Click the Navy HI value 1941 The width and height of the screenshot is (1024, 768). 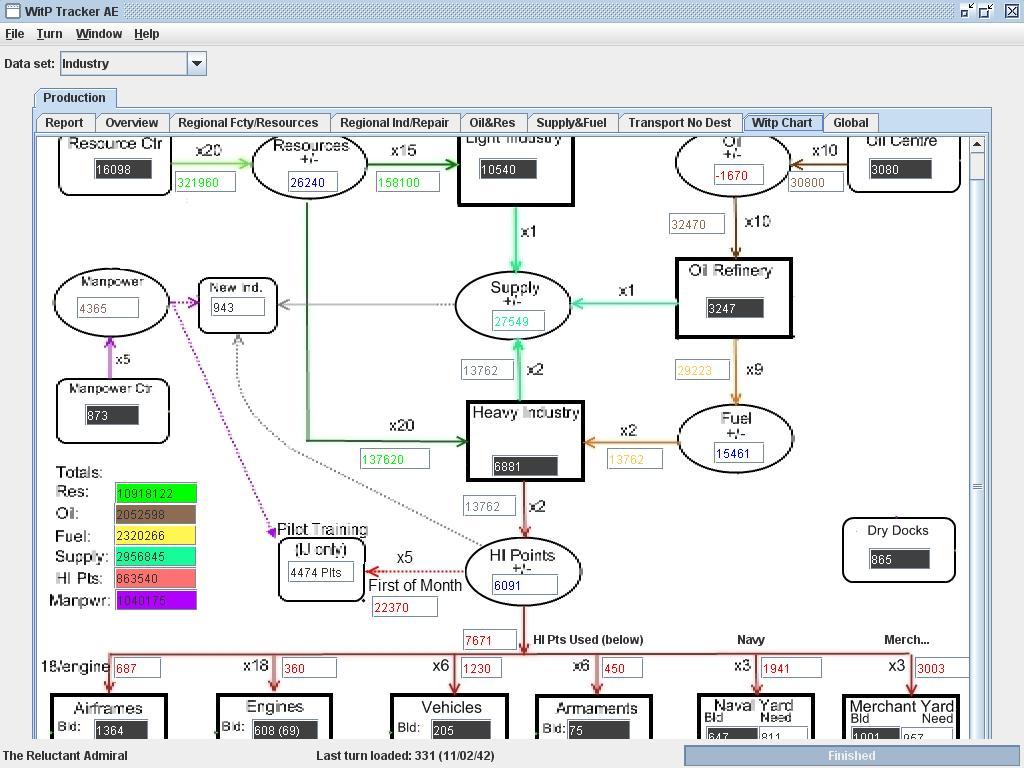click(x=791, y=667)
